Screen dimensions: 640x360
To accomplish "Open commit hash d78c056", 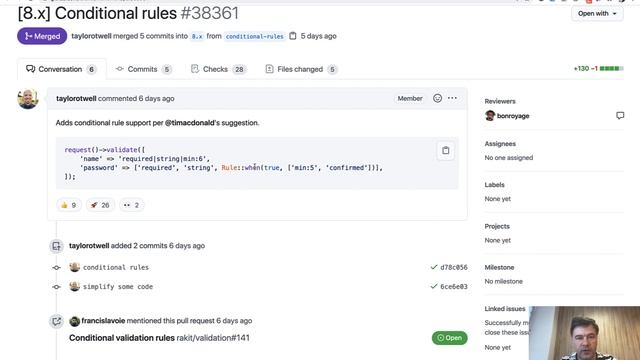I will pos(454,267).
